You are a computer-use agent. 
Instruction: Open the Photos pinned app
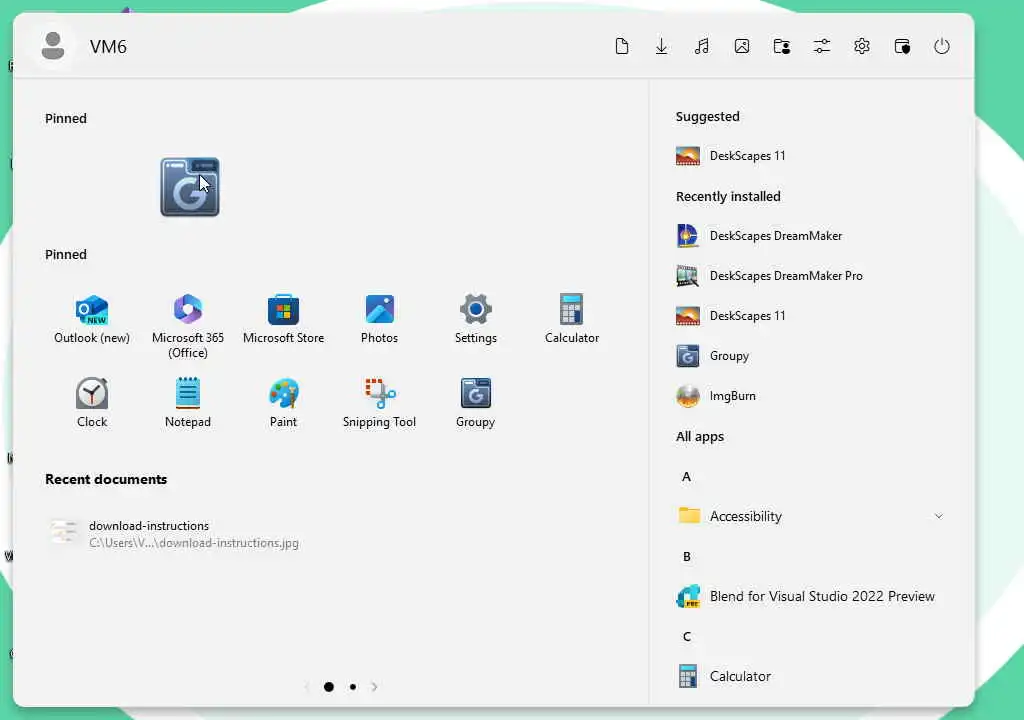click(379, 319)
